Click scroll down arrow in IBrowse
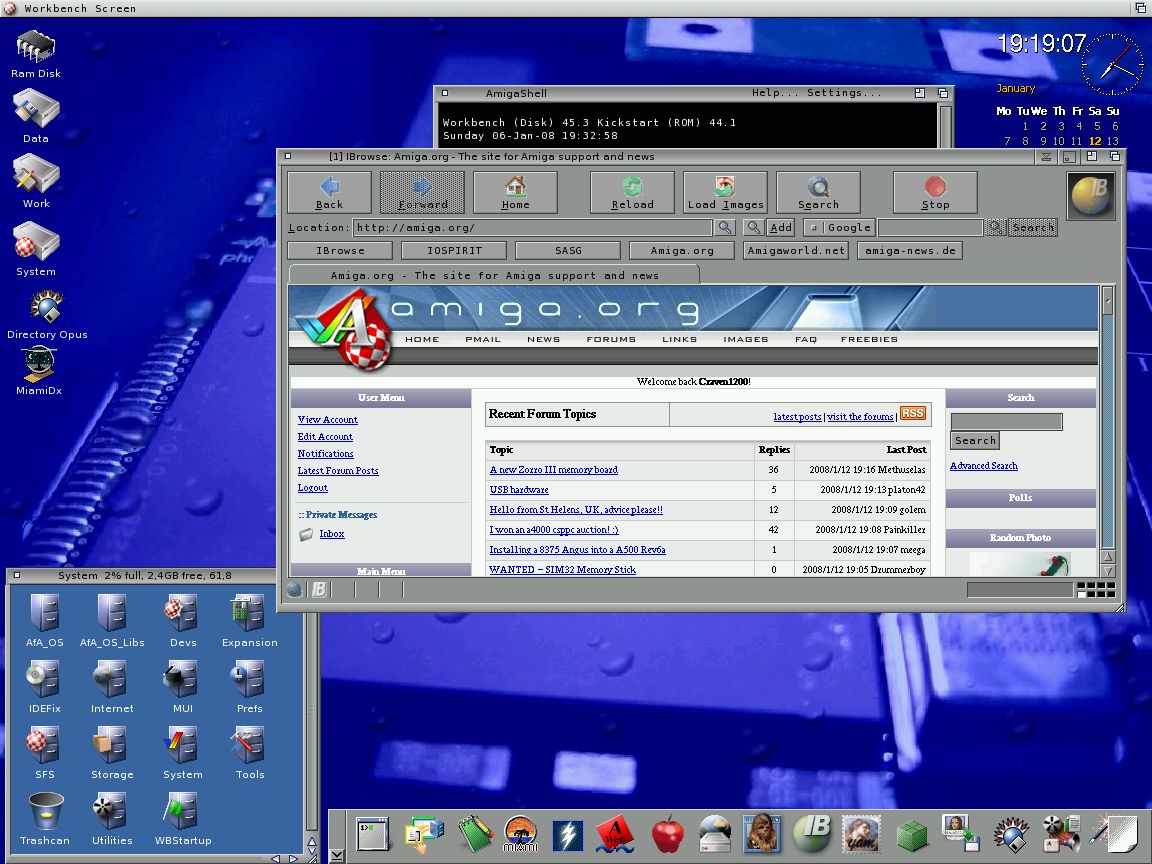Screen dimensions: 1152x864 1108,571
